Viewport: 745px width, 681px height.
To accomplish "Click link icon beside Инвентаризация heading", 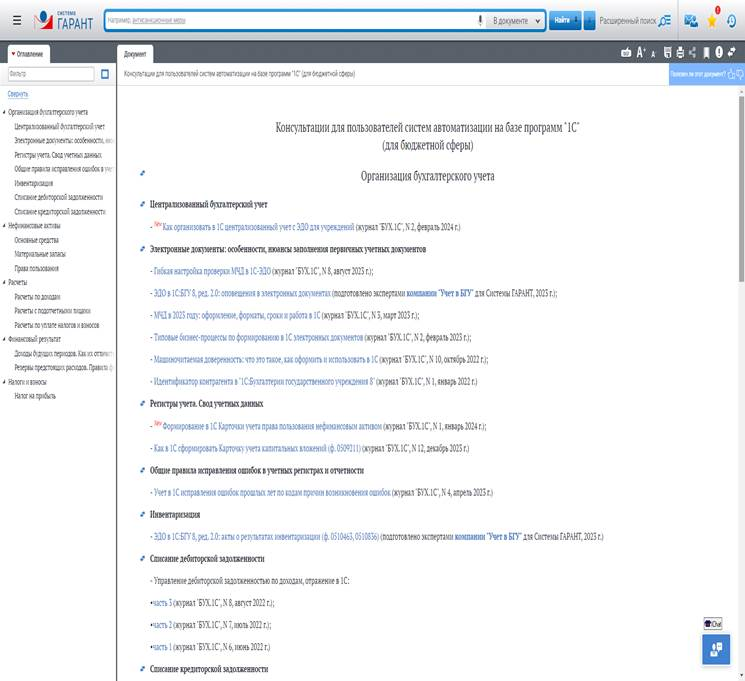I will [142, 514].
